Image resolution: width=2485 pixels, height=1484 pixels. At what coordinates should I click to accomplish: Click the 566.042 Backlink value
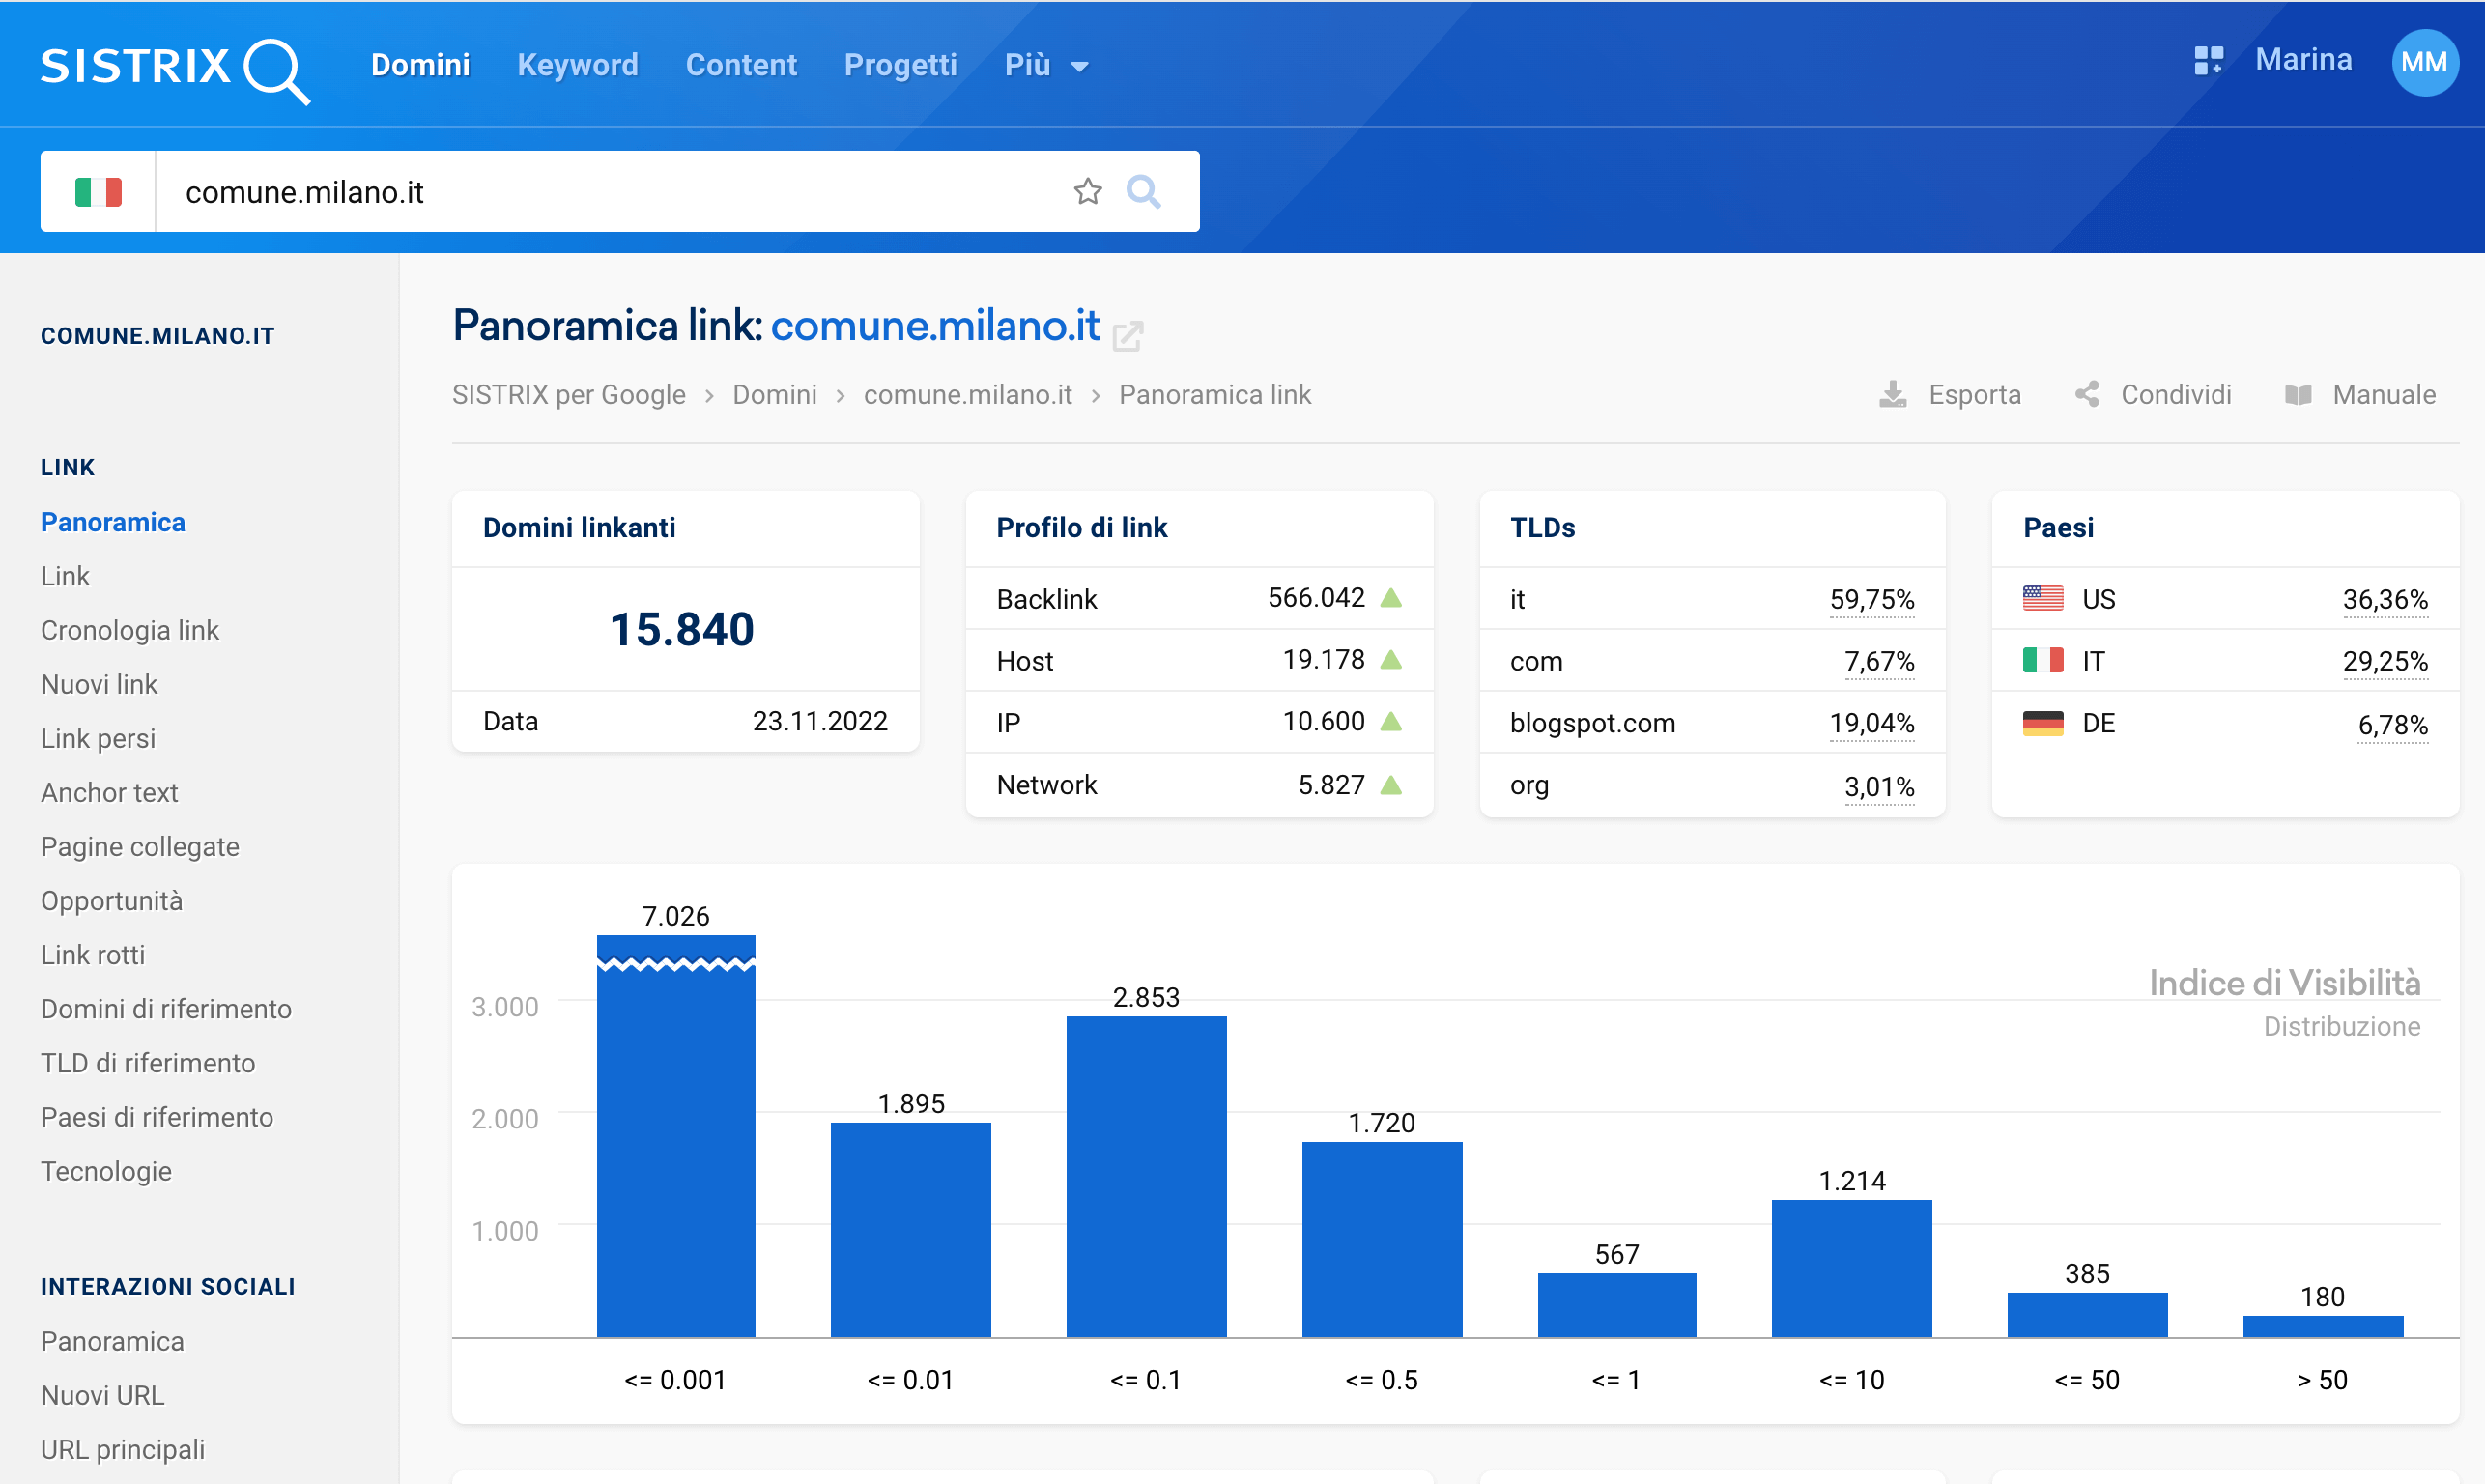1316,598
